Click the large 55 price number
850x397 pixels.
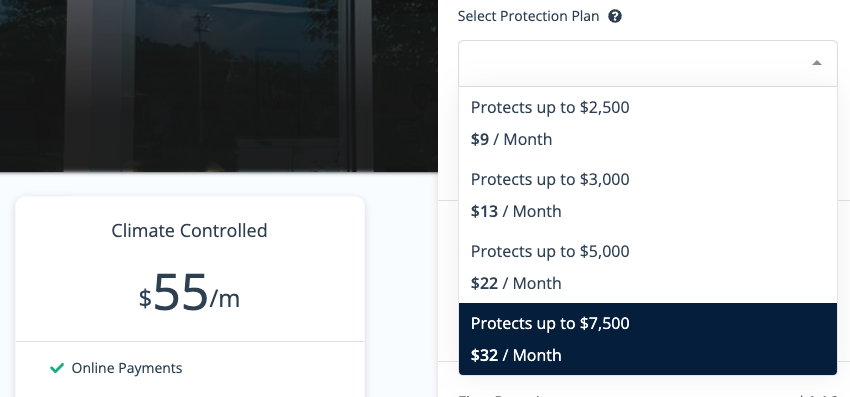click(x=181, y=292)
